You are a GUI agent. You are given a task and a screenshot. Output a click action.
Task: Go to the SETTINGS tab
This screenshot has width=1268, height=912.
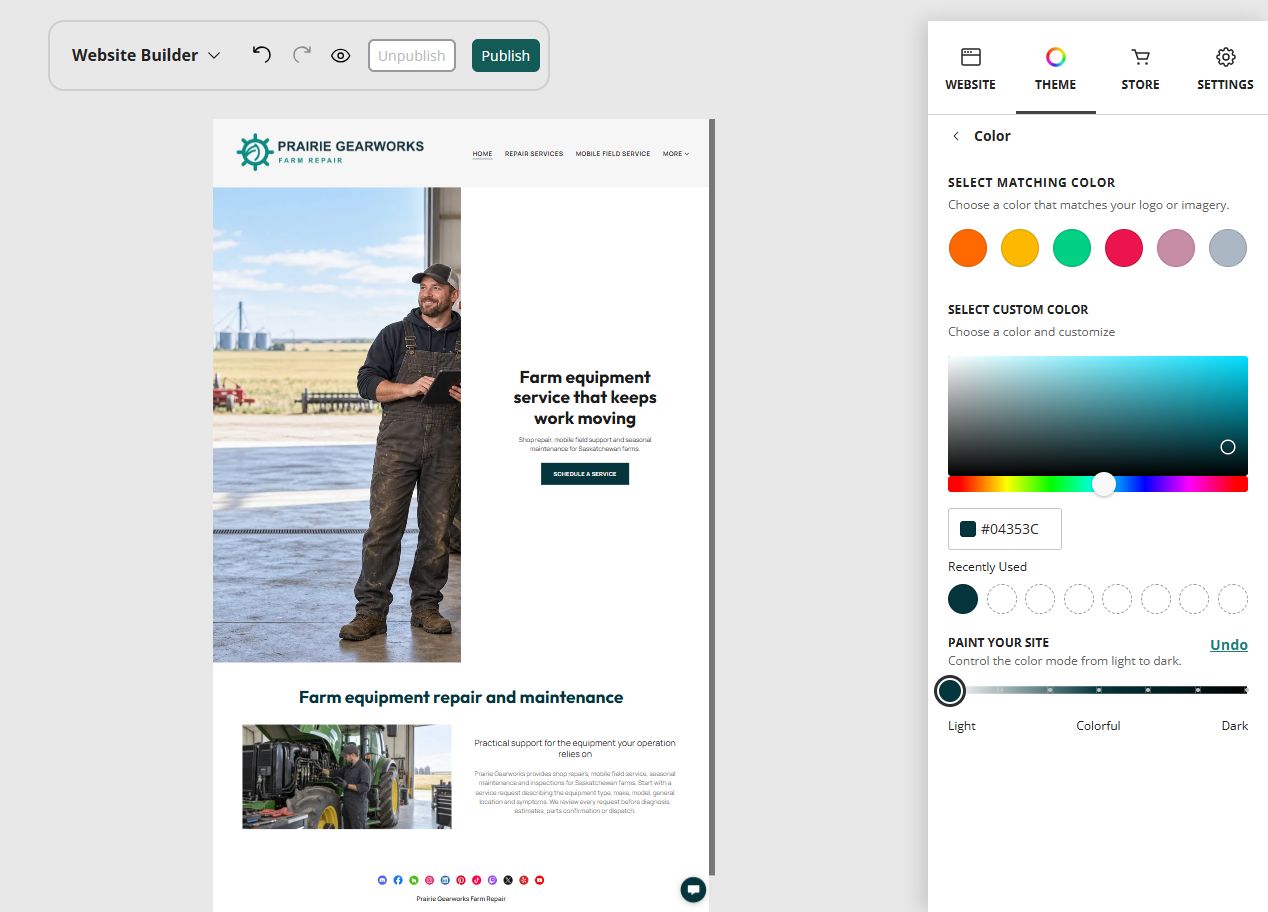(x=1225, y=69)
